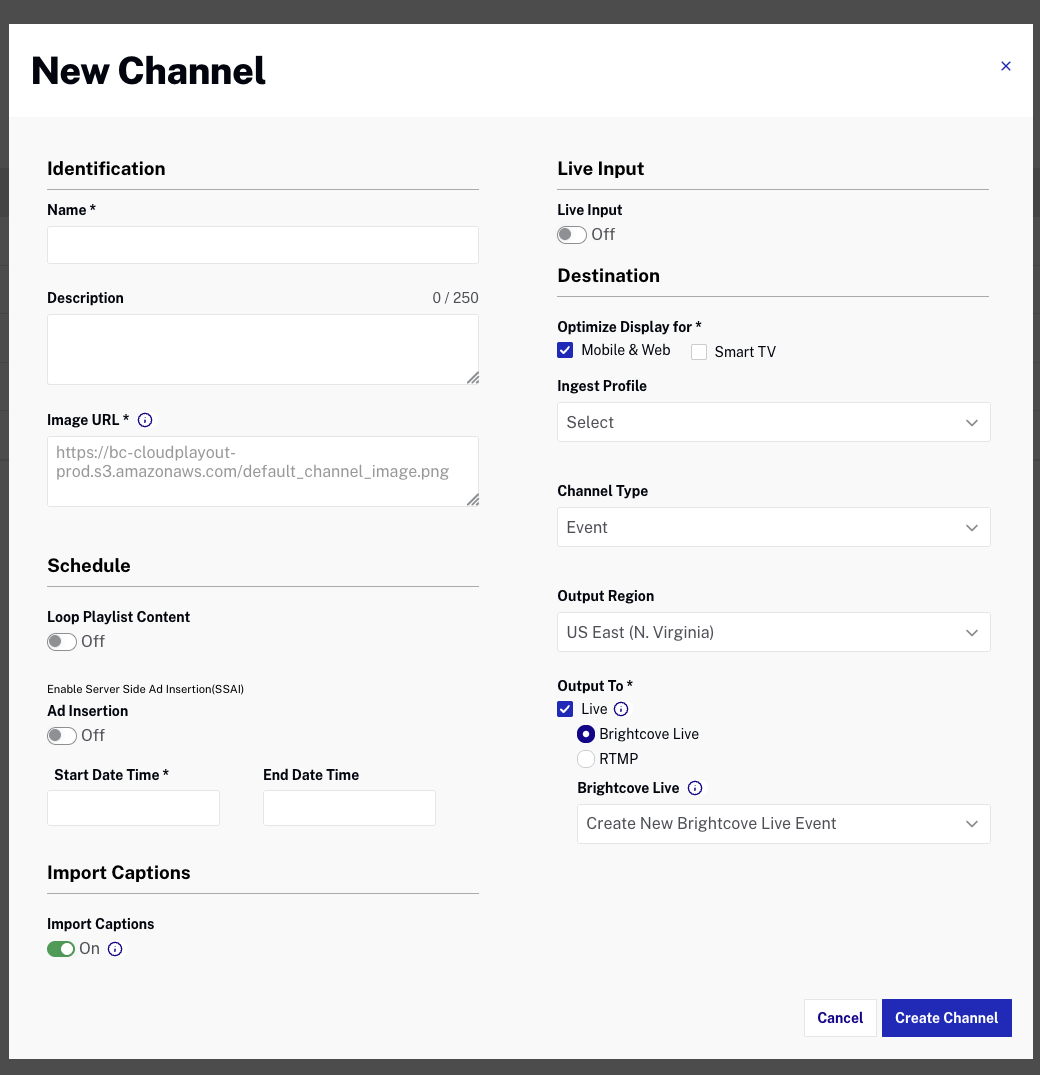
Task: Enable the Ad Insertion toggle
Action: (61, 735)
